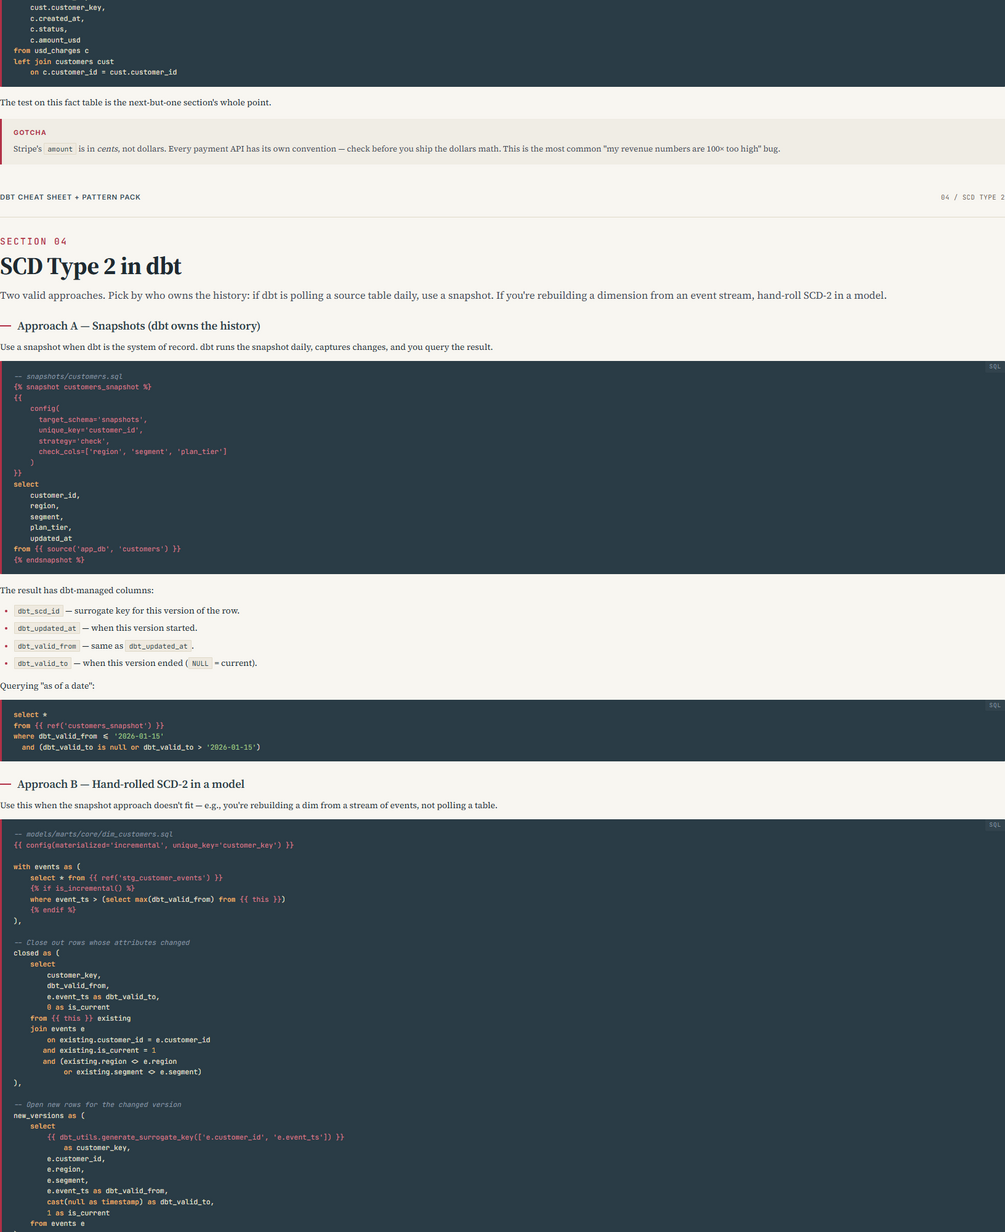
Task: Select the 'Approach B — Hand-rolled SCD-2' subheading
Action: tap(130, 784)
